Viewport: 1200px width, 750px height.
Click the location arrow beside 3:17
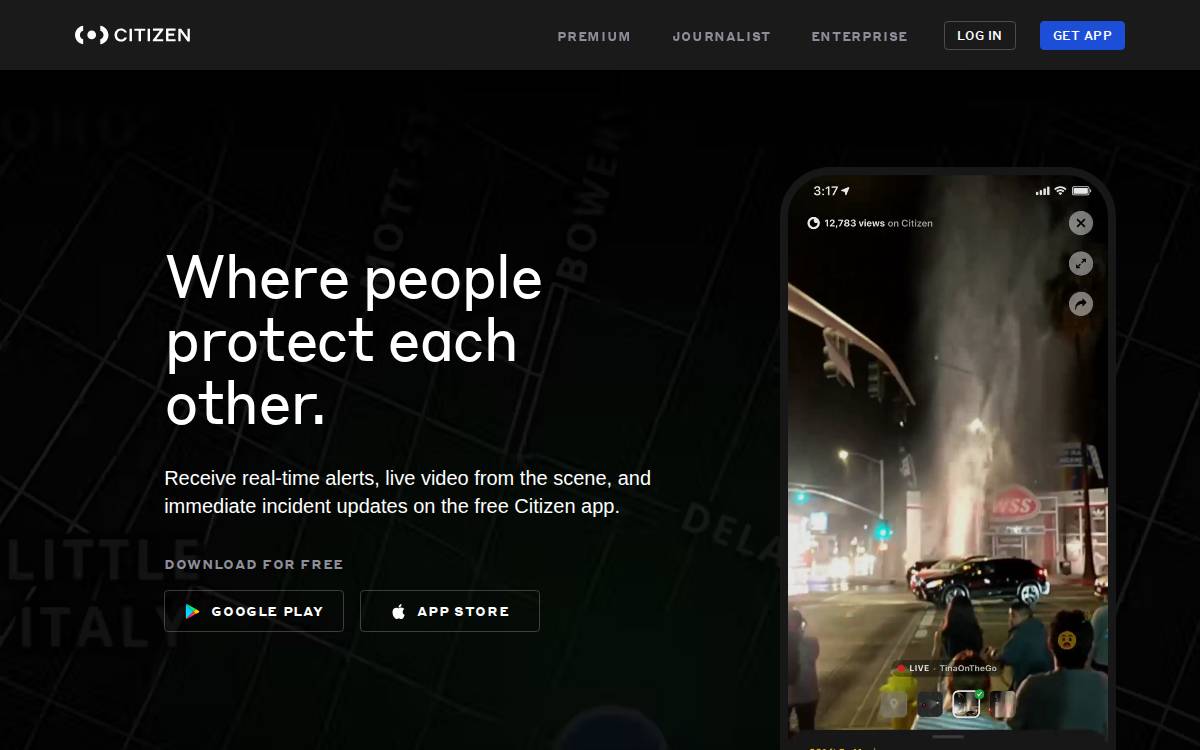click(x=845, y=190)
